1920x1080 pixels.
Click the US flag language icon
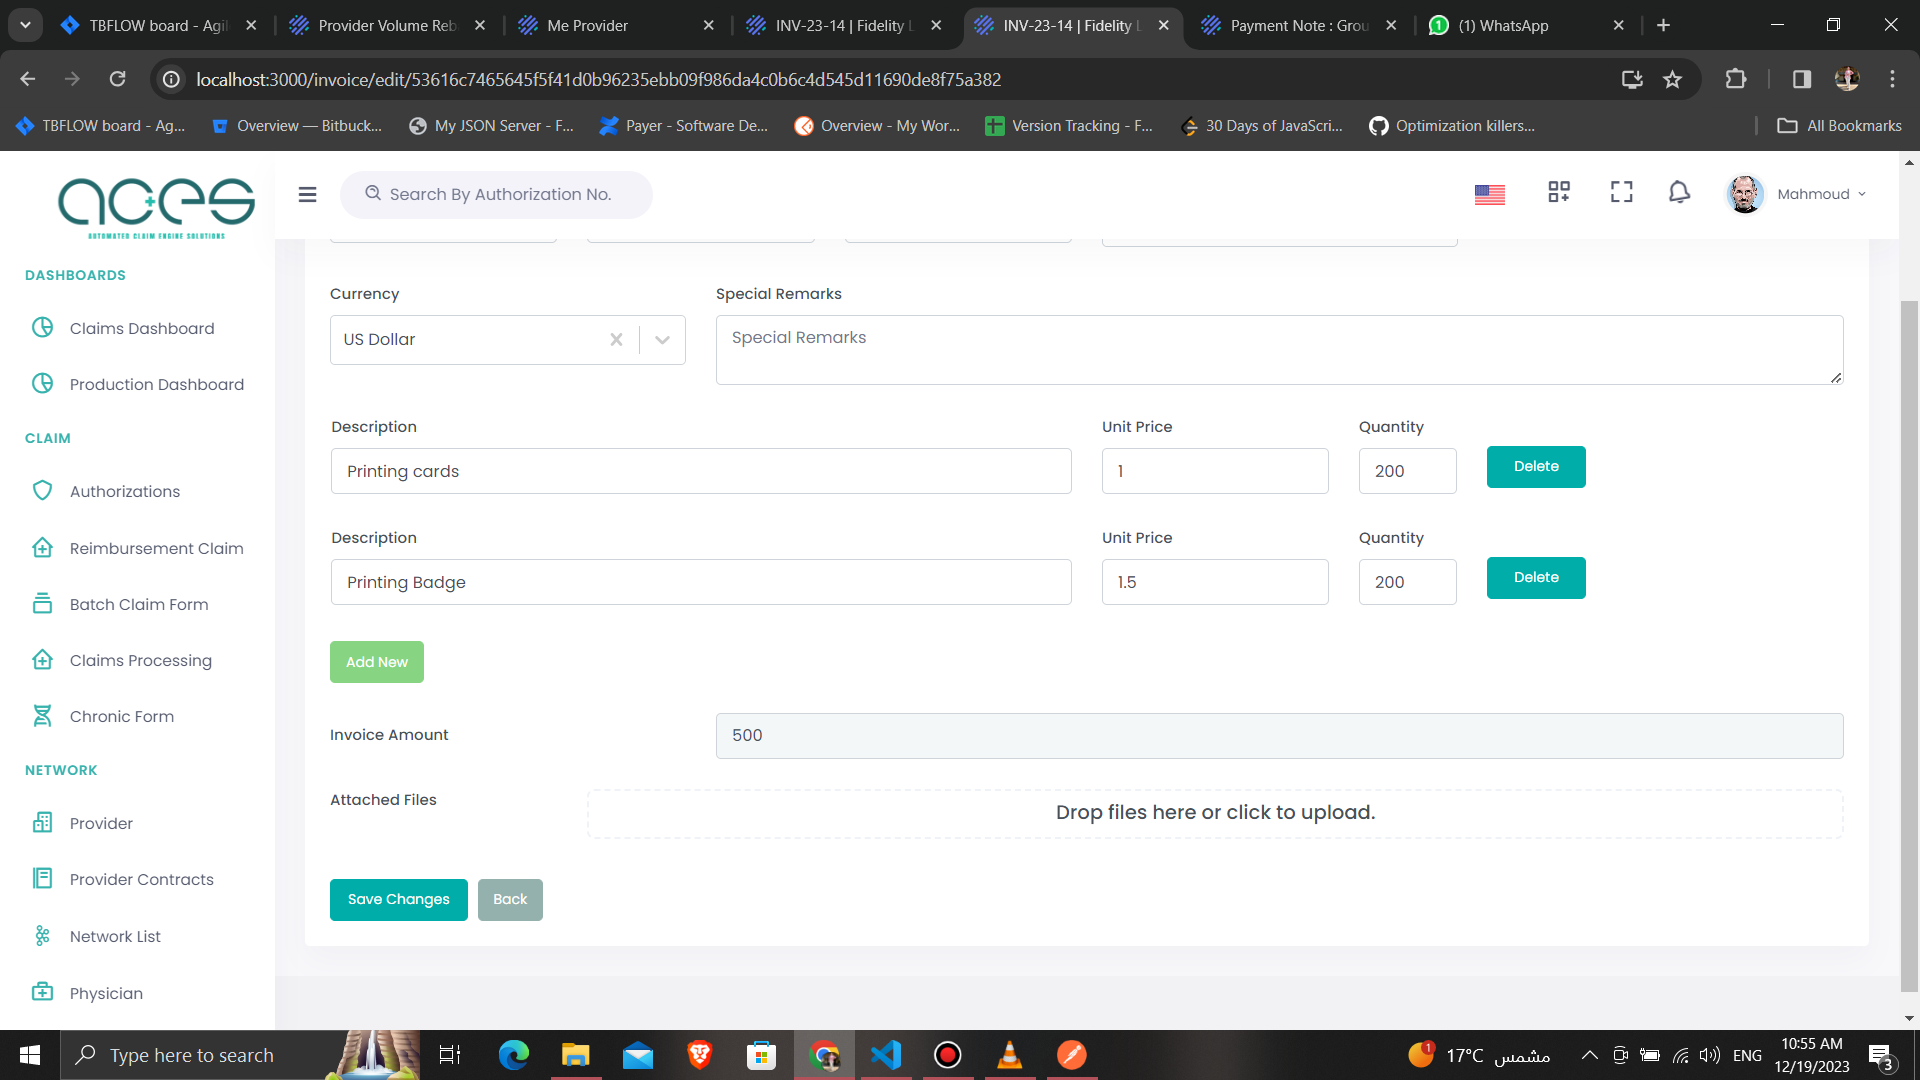click(1489, 194)
